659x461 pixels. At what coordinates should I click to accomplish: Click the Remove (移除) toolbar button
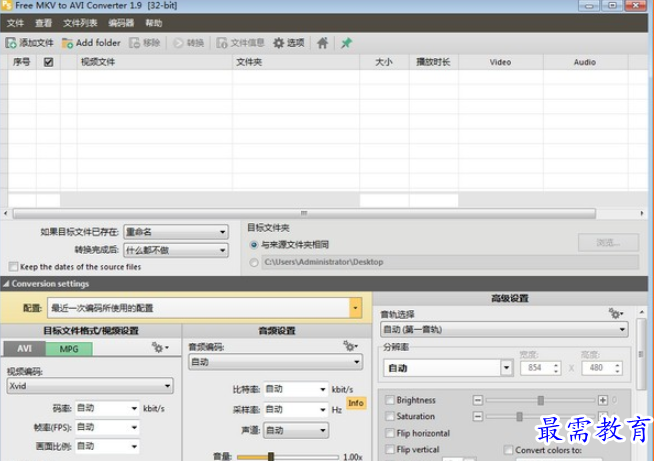(x=145, y=43)
